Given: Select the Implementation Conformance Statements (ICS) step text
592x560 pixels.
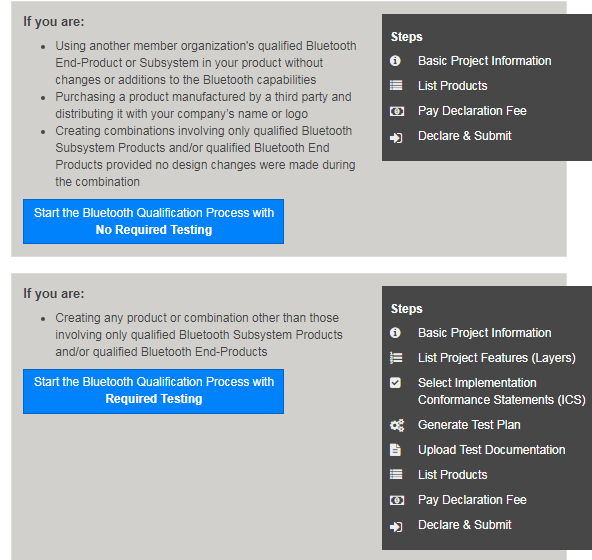Looking at the screenshot, I should (x=502, y=391).
